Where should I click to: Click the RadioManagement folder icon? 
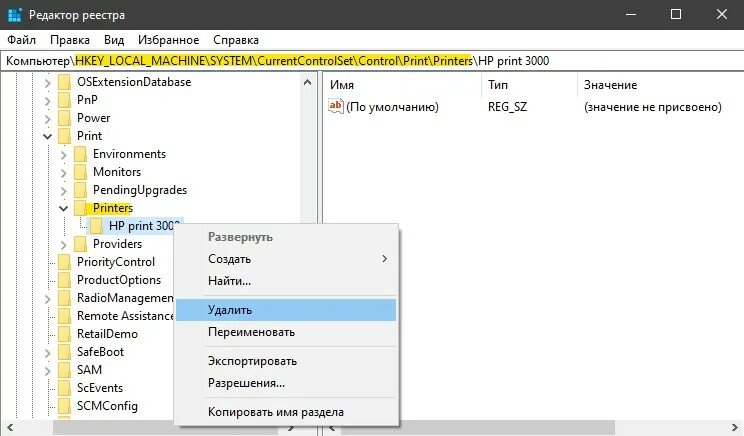coord(65,298)
